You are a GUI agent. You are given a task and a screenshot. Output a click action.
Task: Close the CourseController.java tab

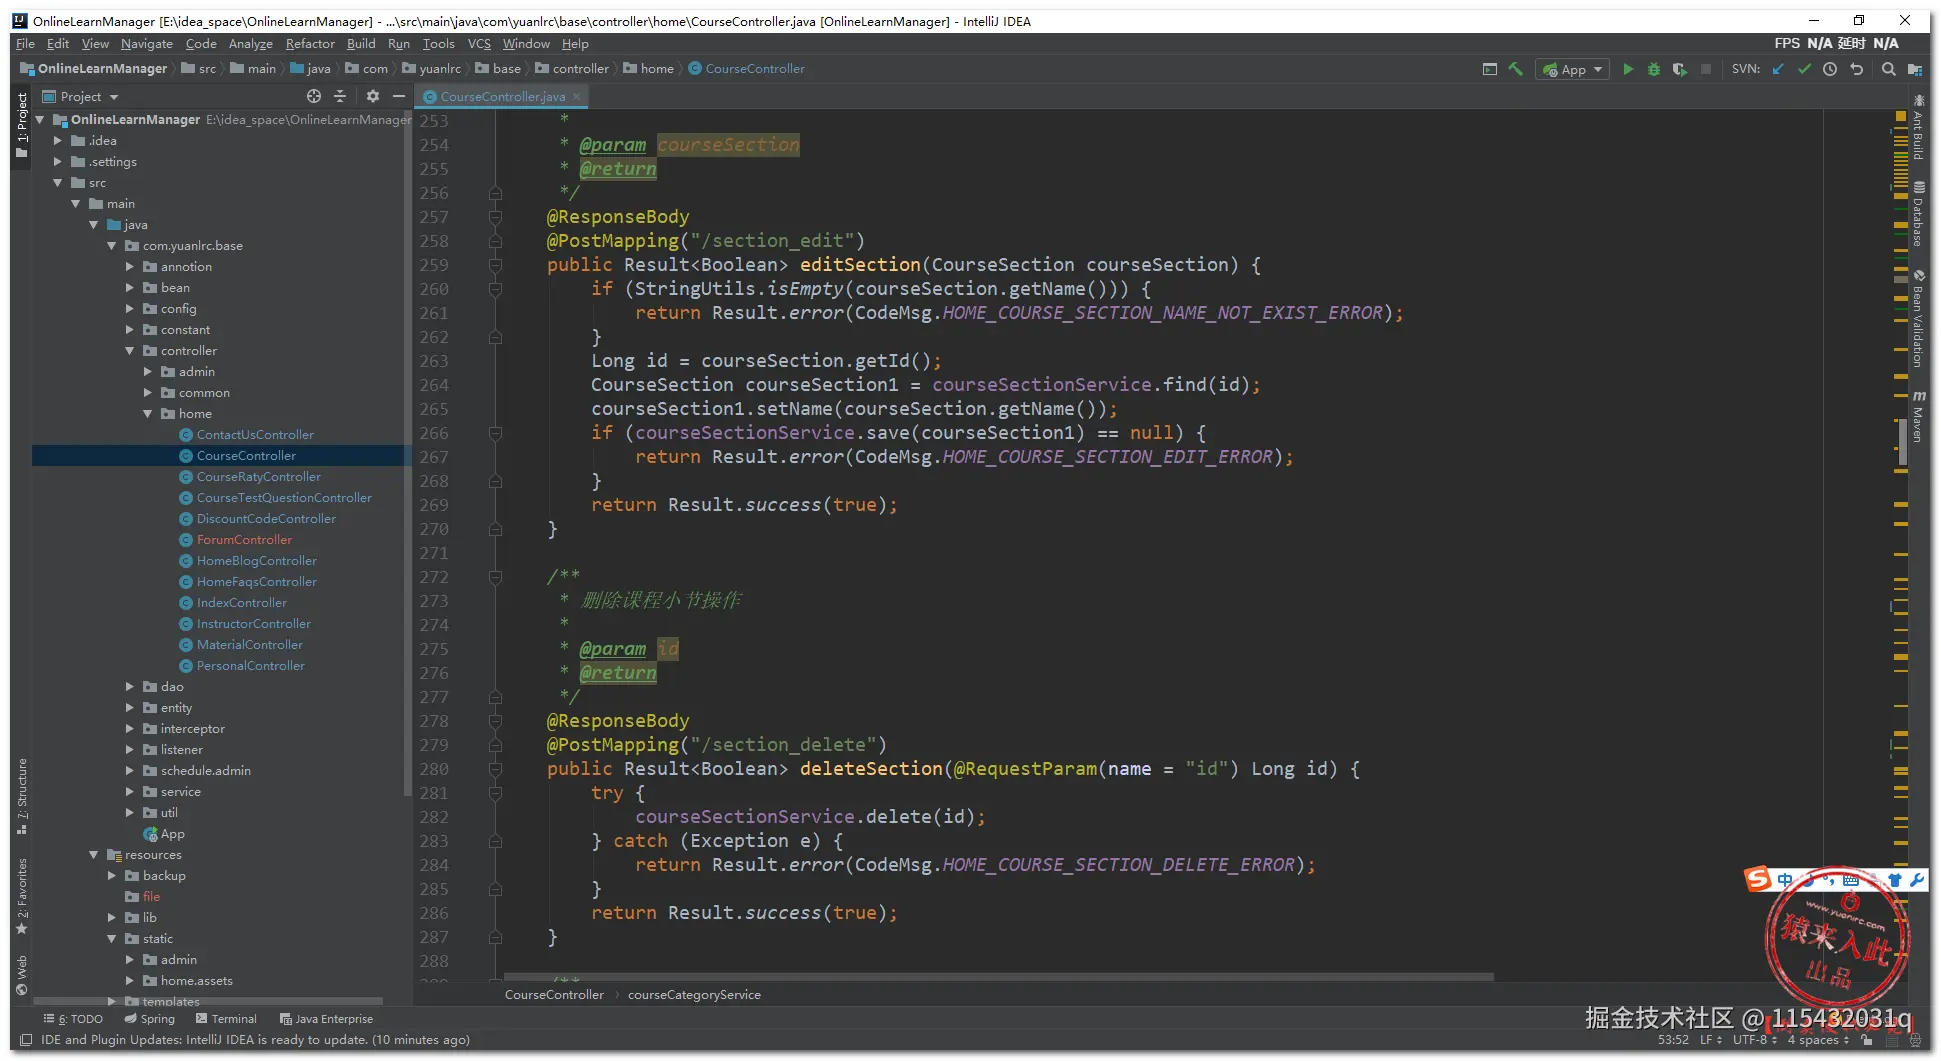point(577,97)
